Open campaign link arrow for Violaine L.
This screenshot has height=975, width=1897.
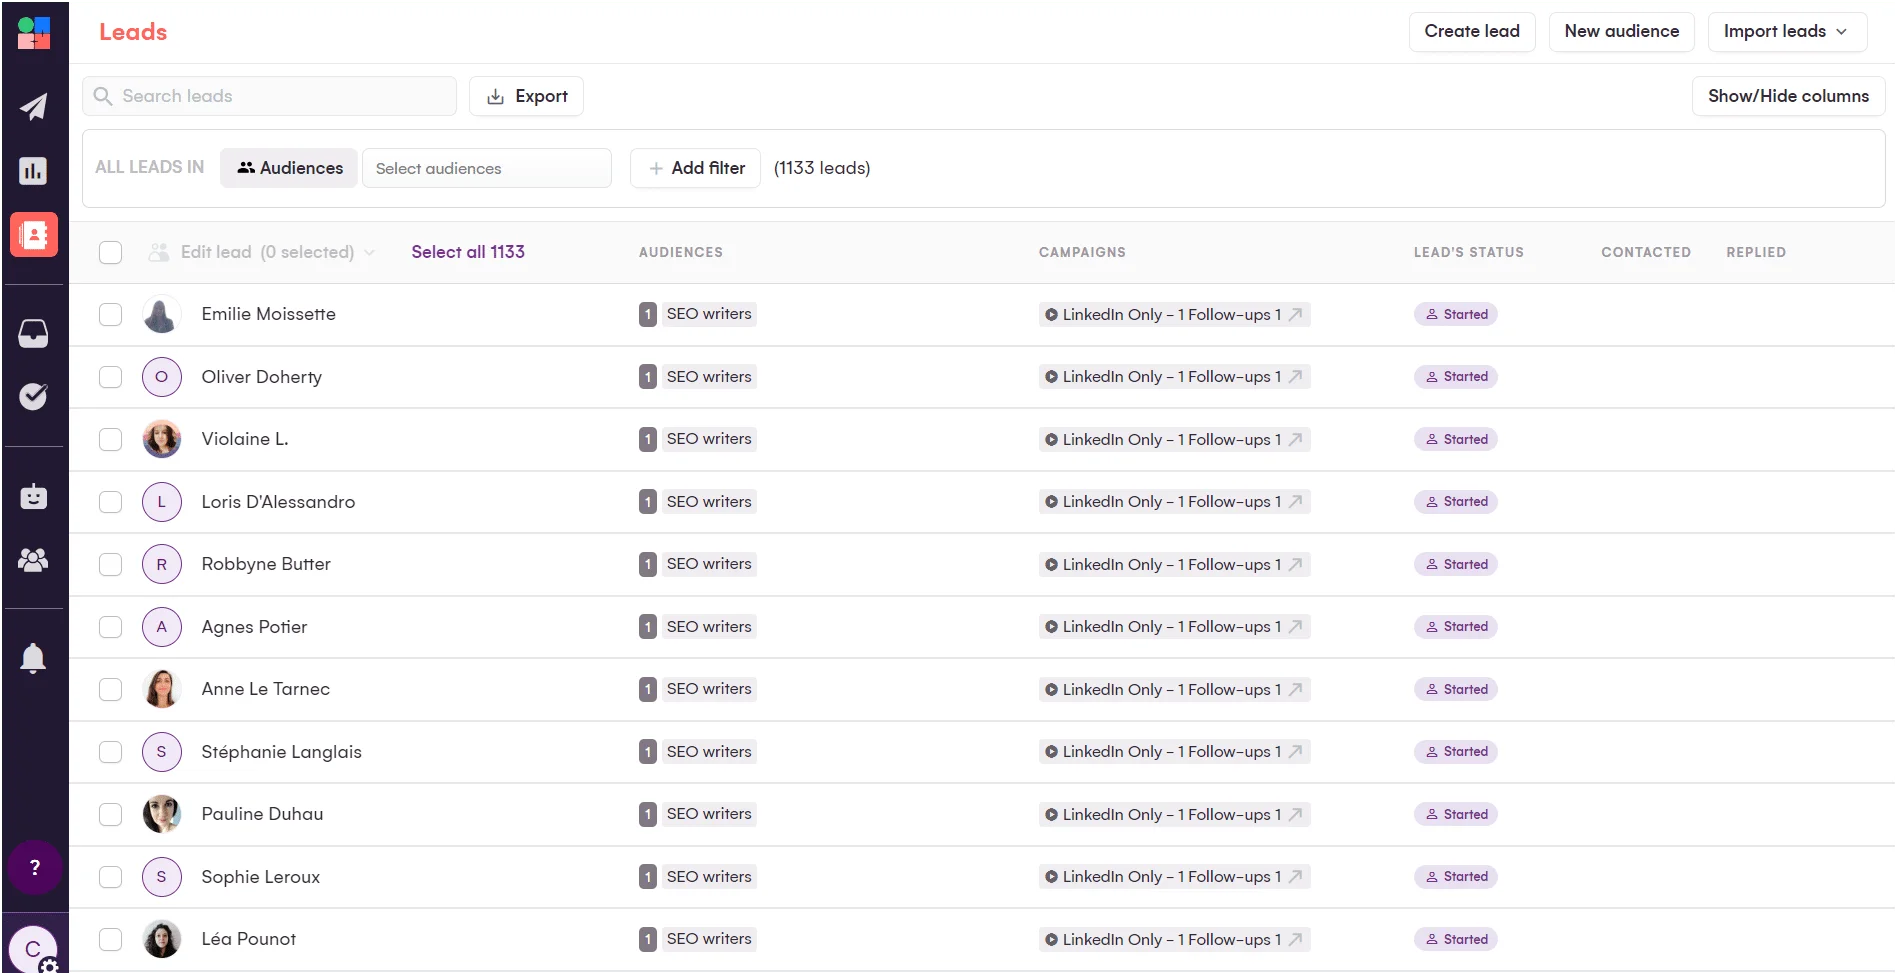pos(1295,439)
